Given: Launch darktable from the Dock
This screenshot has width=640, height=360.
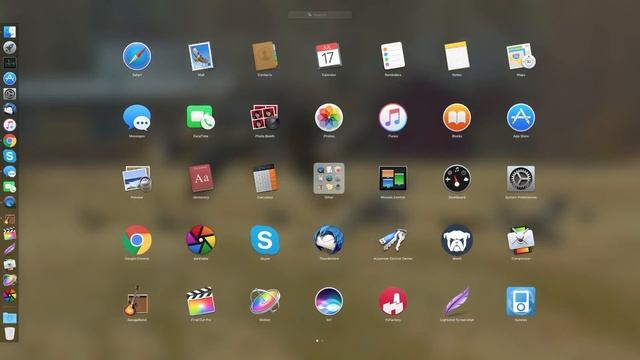Looking at the screenshot, I should [9, 296].
